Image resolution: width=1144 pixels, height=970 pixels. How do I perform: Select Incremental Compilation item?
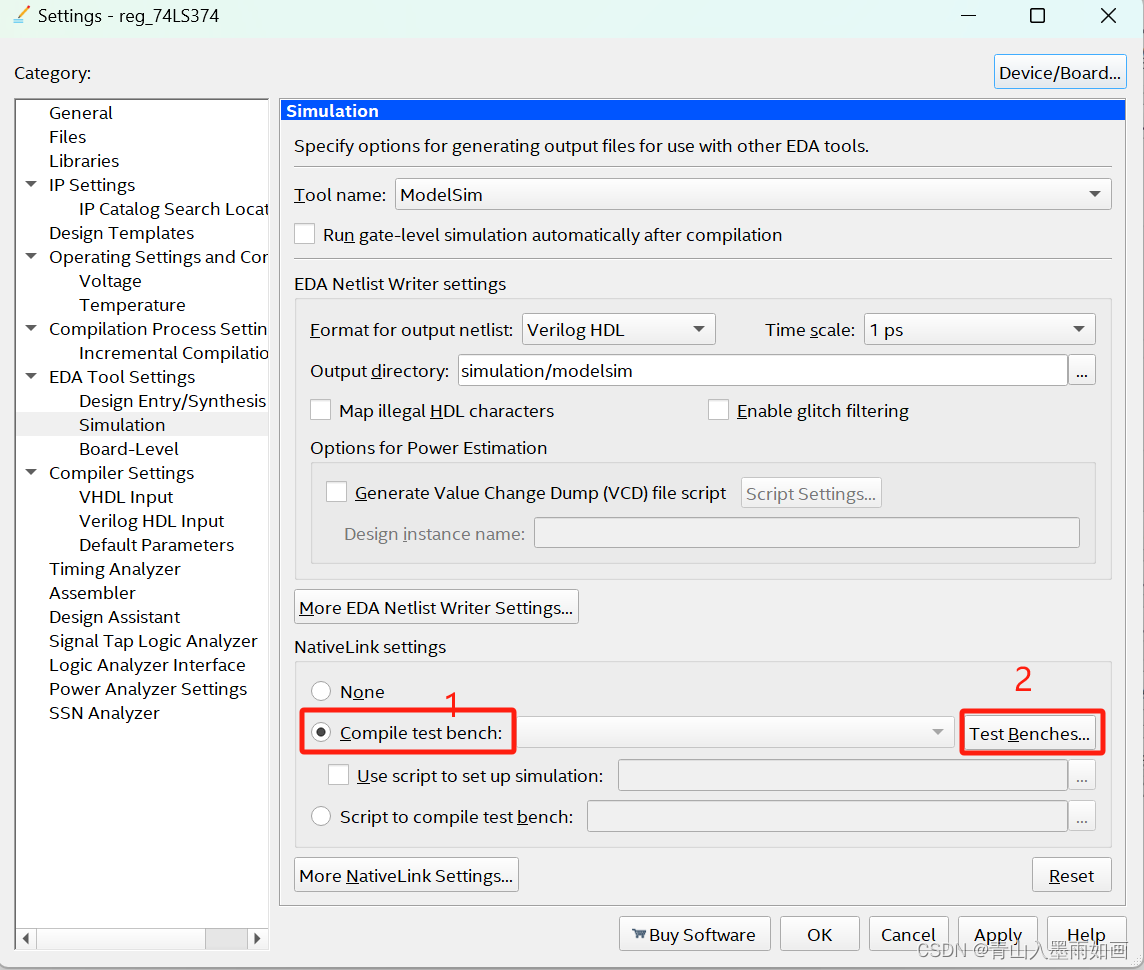173,353
